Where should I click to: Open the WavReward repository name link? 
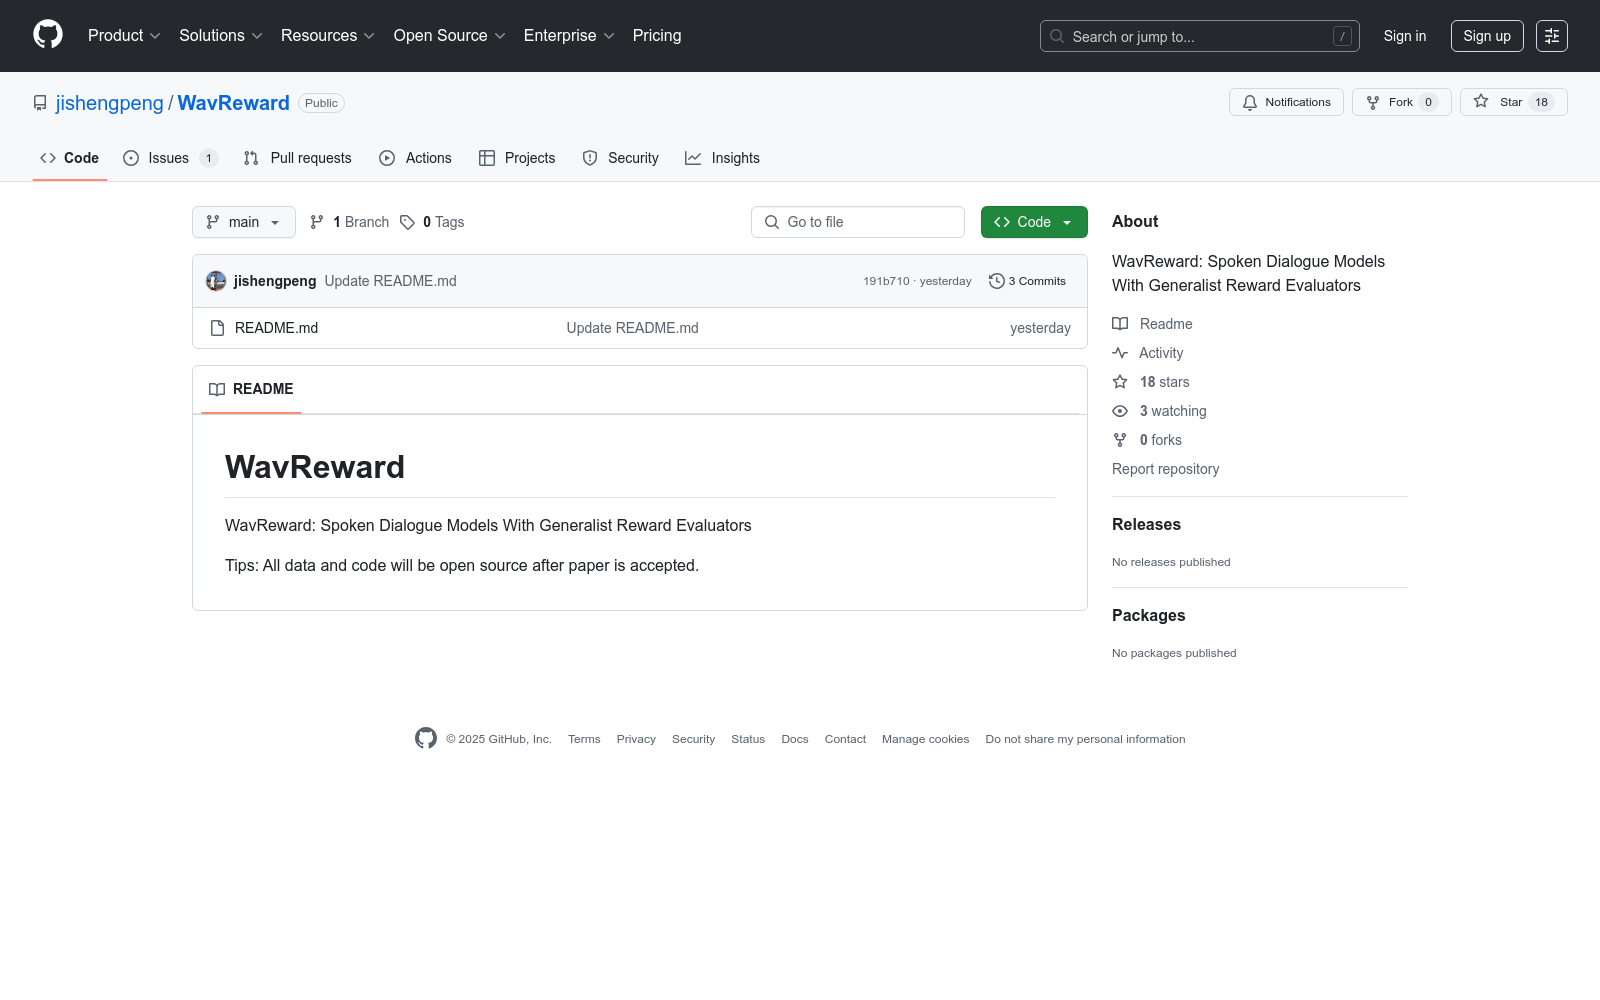point(234,103)
